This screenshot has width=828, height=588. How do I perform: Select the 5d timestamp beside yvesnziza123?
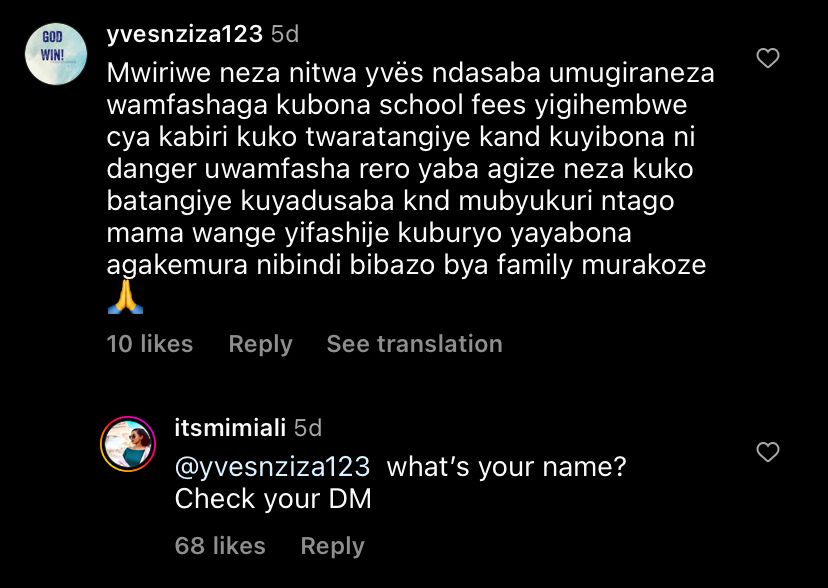point(285,35)
